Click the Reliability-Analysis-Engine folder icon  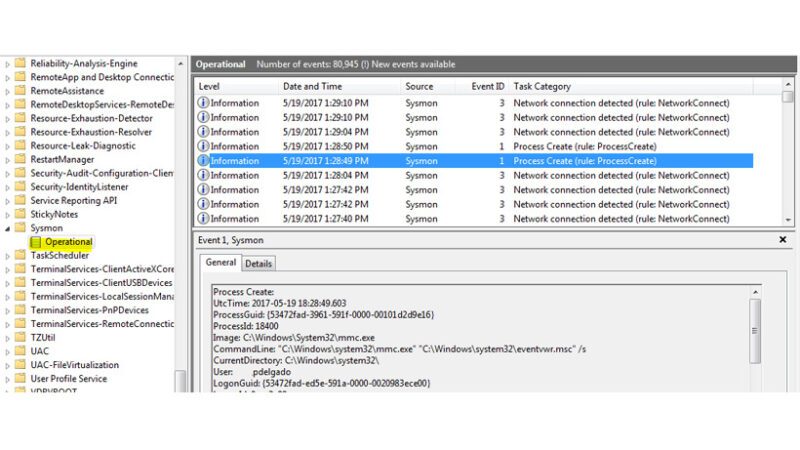pos(20,63)
